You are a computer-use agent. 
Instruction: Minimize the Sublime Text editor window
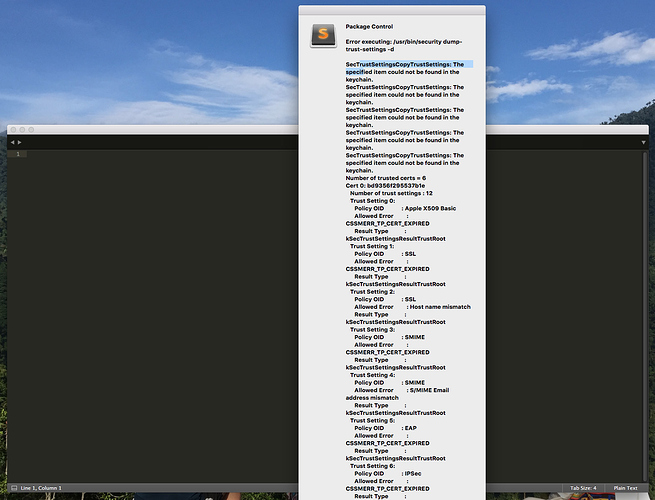pyautogui.click(x=22, y=130)
